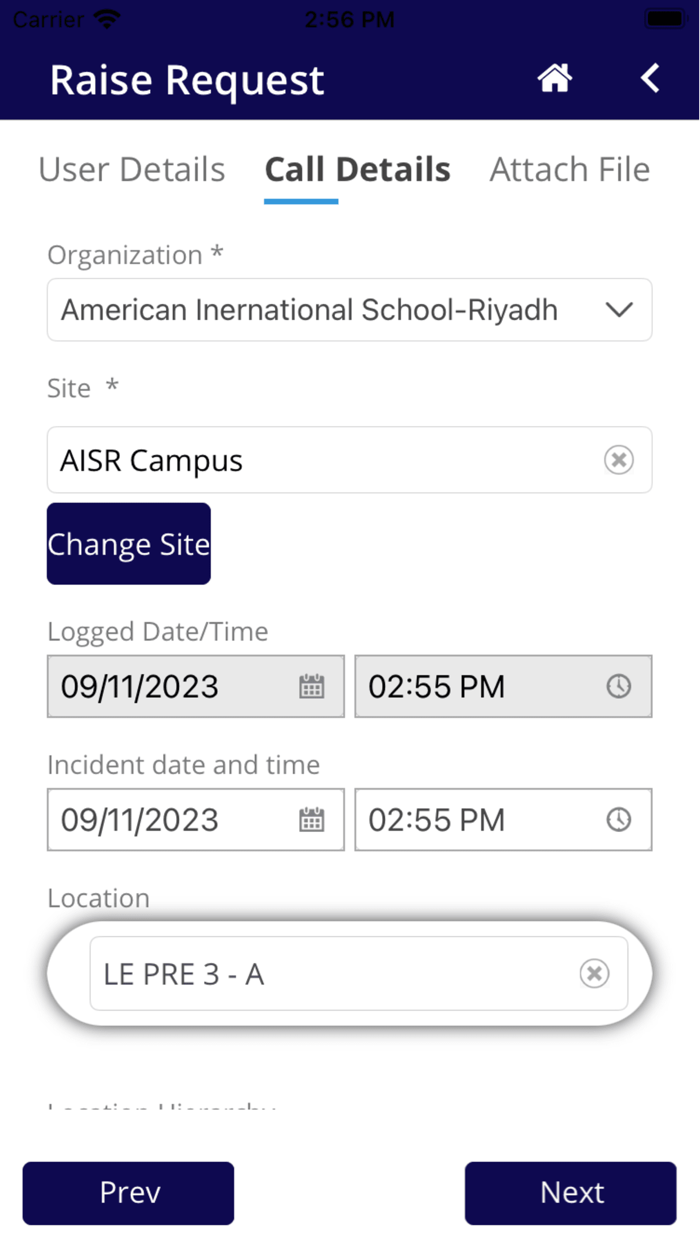Image resolution: width=700 pixels, height=1244 pixels.
Task: Tap the Wi-Fi icon in the status bar
Action: click(108, 17)
